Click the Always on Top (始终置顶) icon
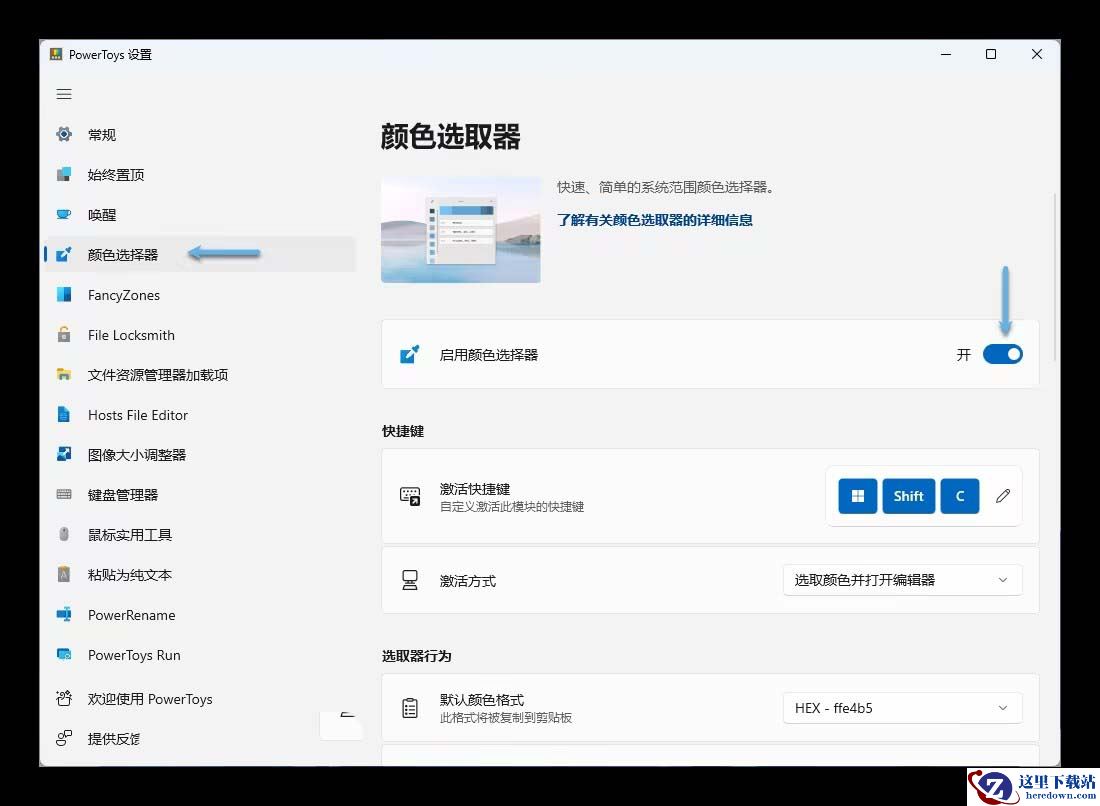 click(64, 174)
